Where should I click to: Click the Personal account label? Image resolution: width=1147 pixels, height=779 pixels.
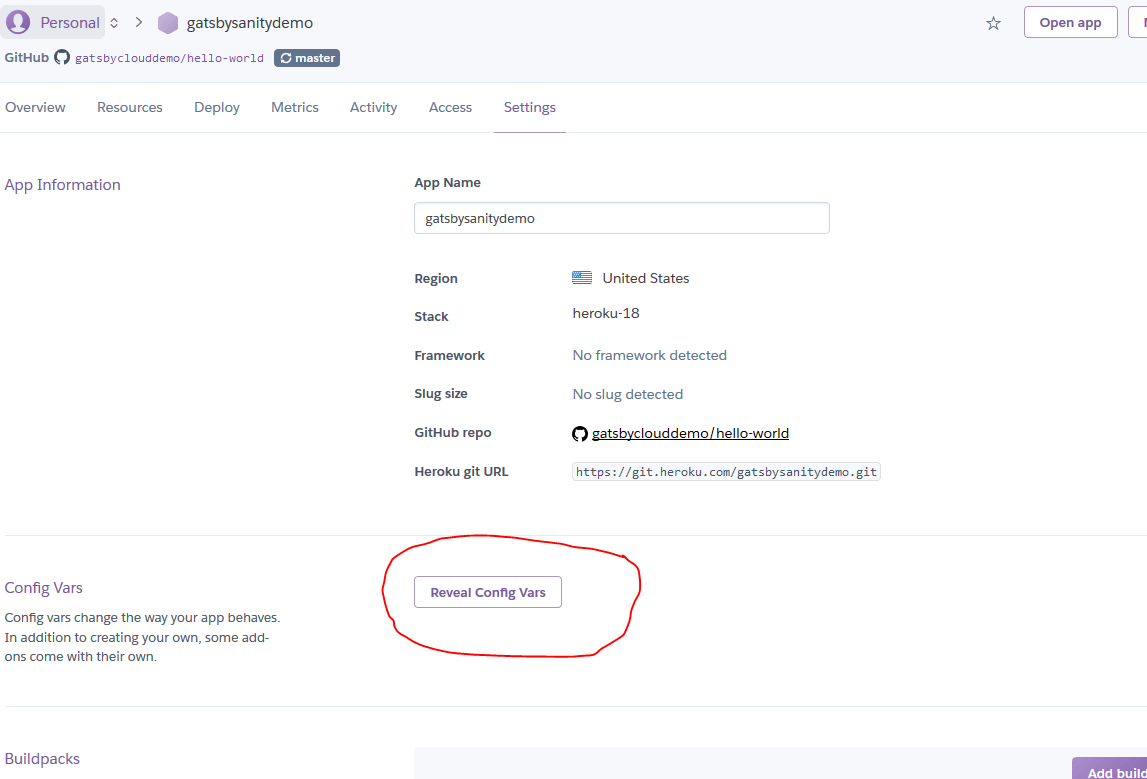click(x=69, y=23)
